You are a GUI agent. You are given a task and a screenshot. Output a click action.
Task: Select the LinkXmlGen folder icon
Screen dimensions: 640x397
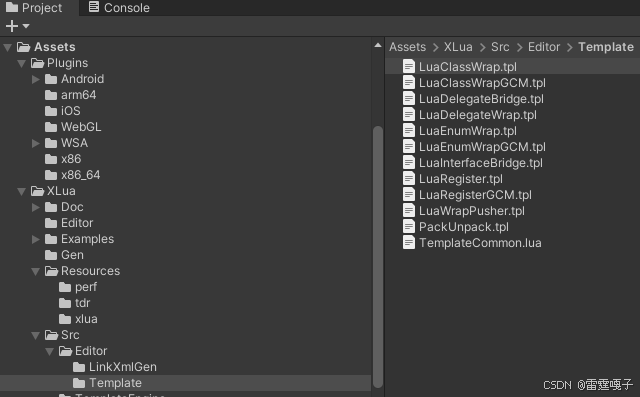(x=79, y=367)
